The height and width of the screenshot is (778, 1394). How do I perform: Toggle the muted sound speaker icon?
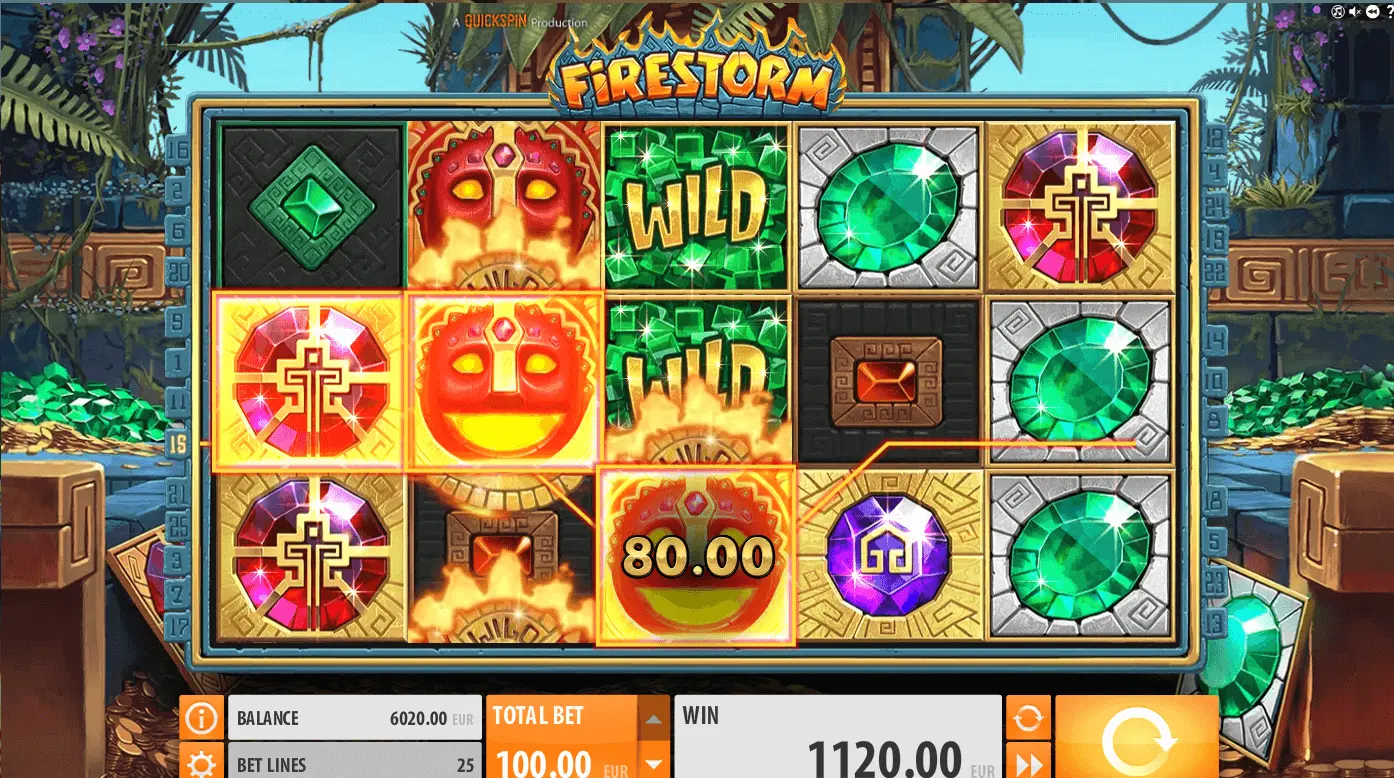[1355, 12]
